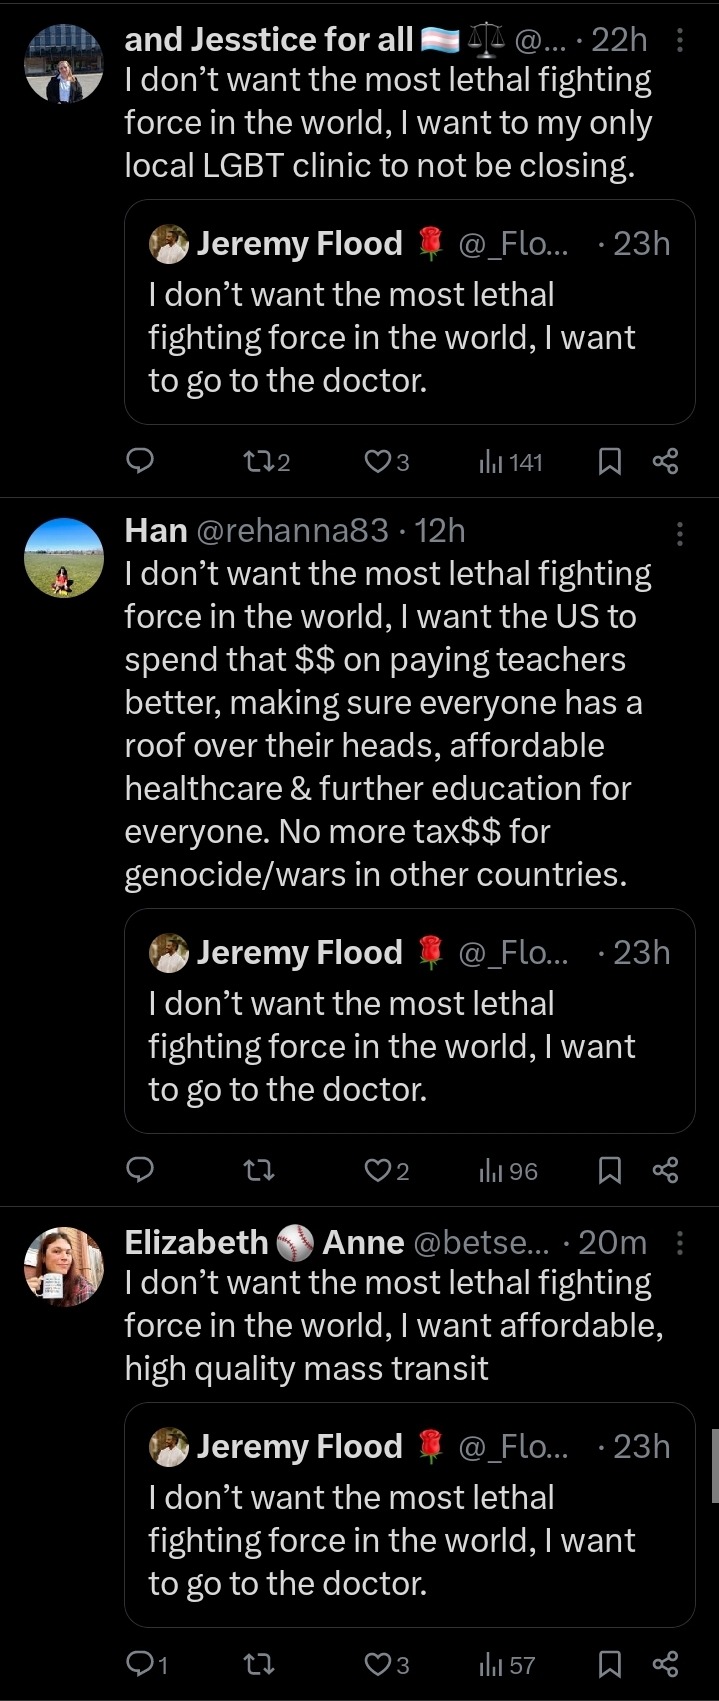Open Han's profile picture
The image size is (719, 1701).
[63, 557]
